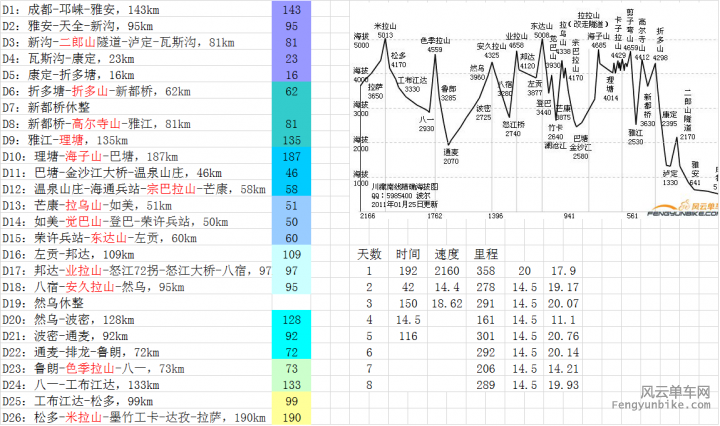
Task: Click the D10 row 理塘-海子山-巴塘
Action: (136, 156)
